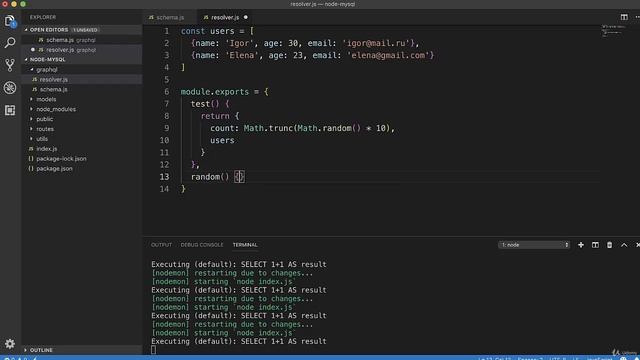Maximize the panel with up chevron
640x360 pixels.
[624, 245]
